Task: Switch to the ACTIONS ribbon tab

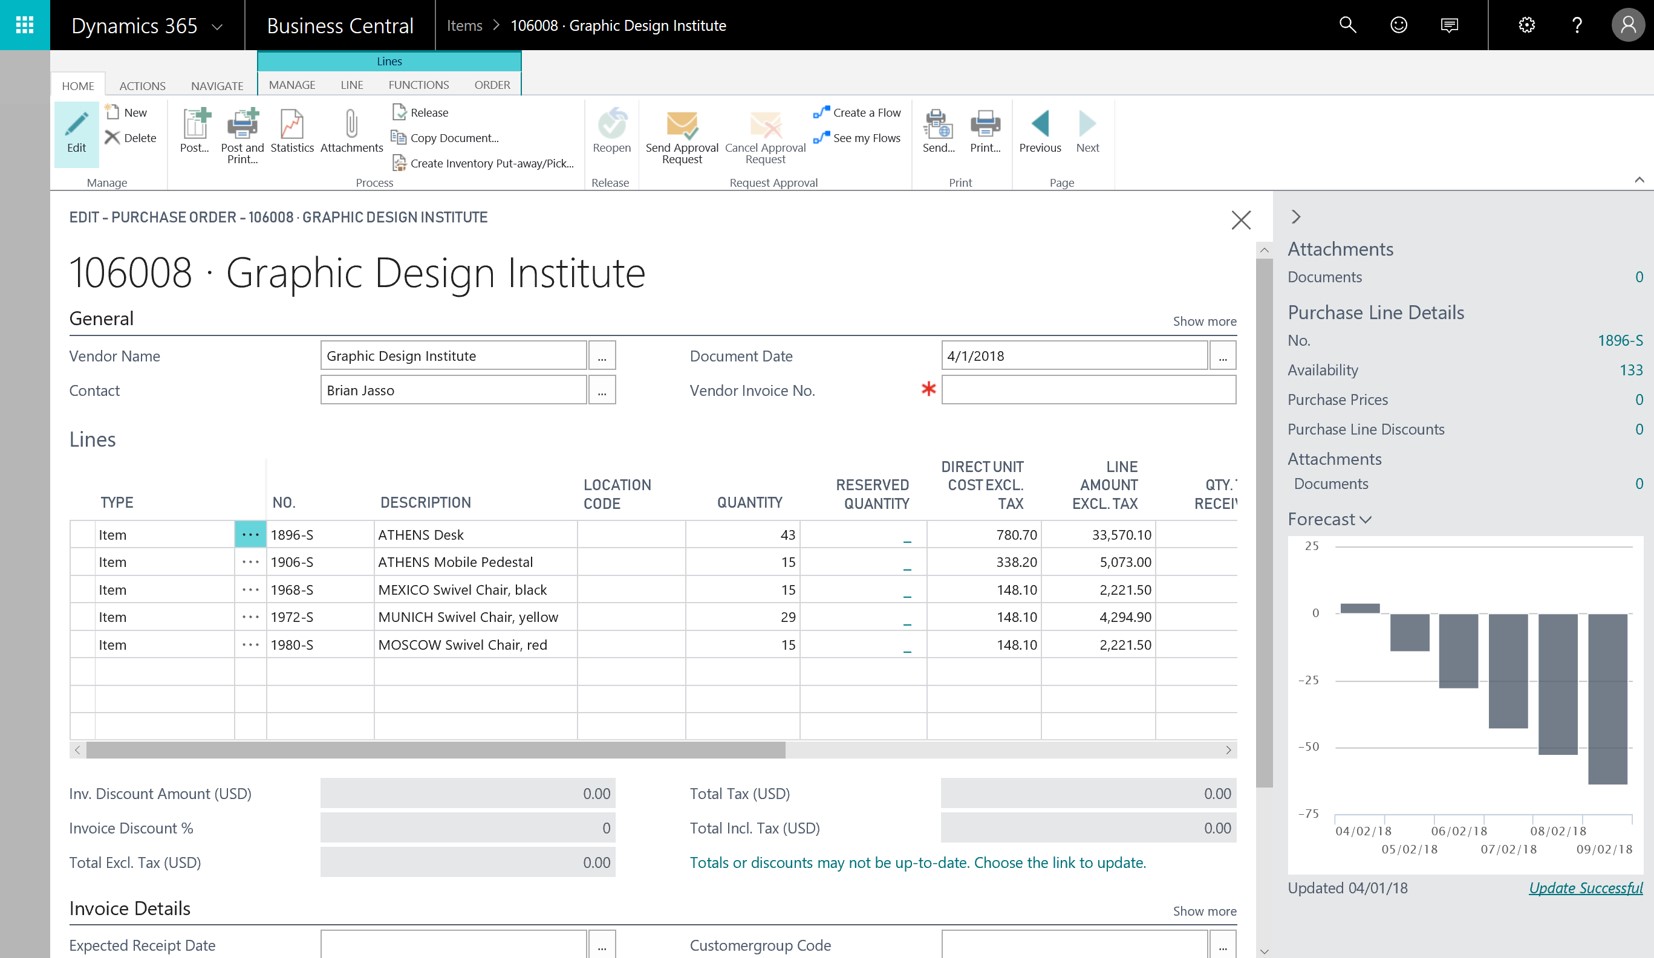Action: (x=142, y=86)
